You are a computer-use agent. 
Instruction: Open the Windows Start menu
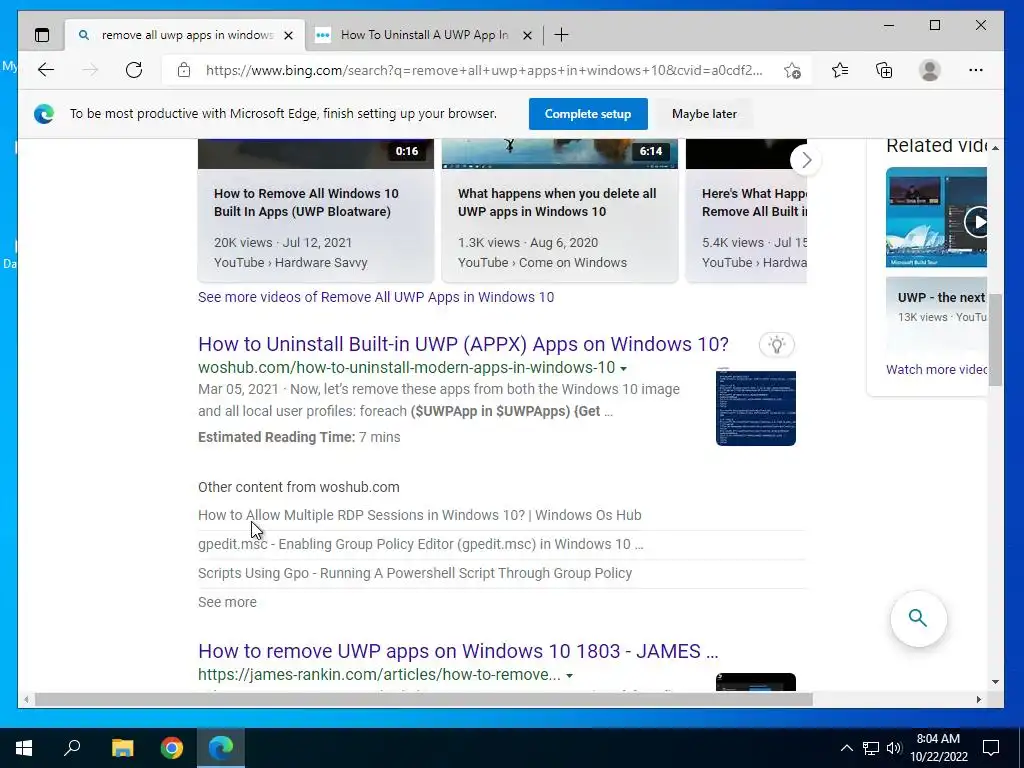click(24, 748)
